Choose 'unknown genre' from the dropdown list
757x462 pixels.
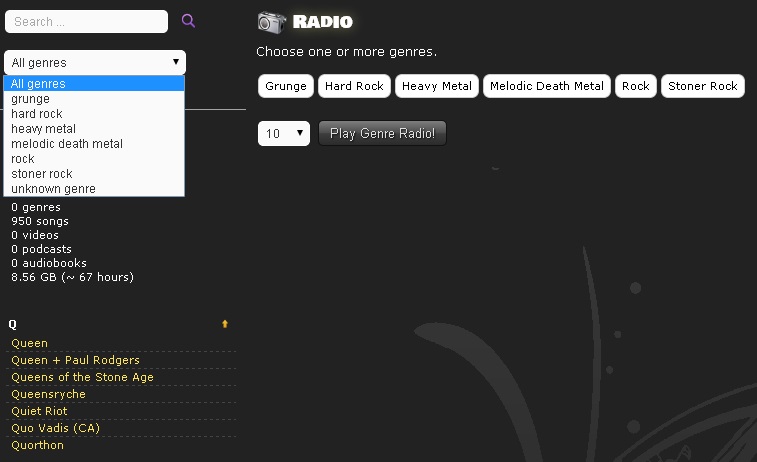pos(53,189)
